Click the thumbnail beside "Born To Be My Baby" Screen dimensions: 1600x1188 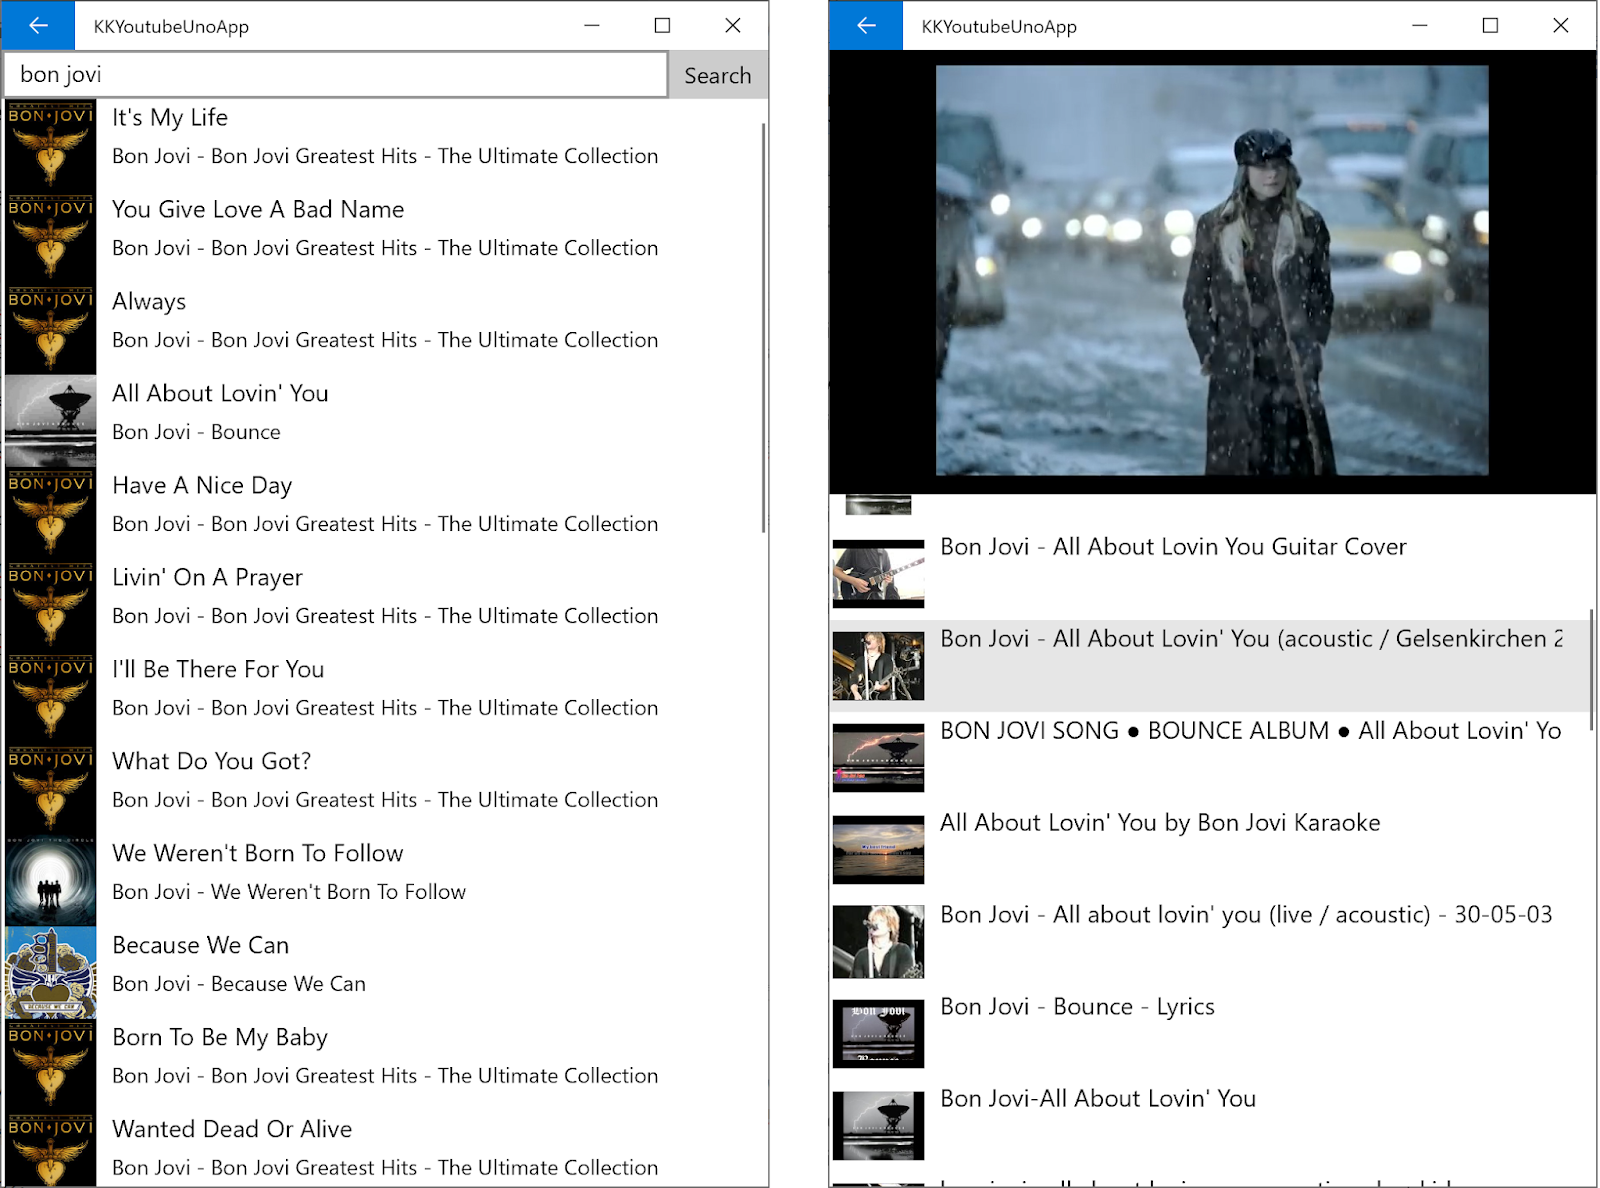pyautogui.click(x=51, y=1065)
